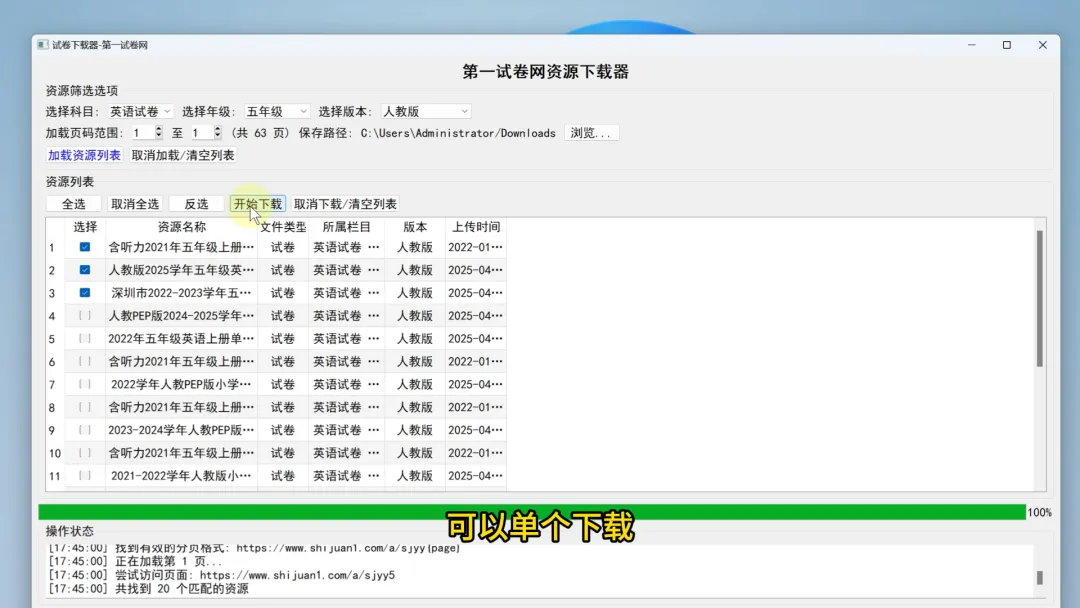
Task: Click the download progress bar
Action: tap(532, 512)
